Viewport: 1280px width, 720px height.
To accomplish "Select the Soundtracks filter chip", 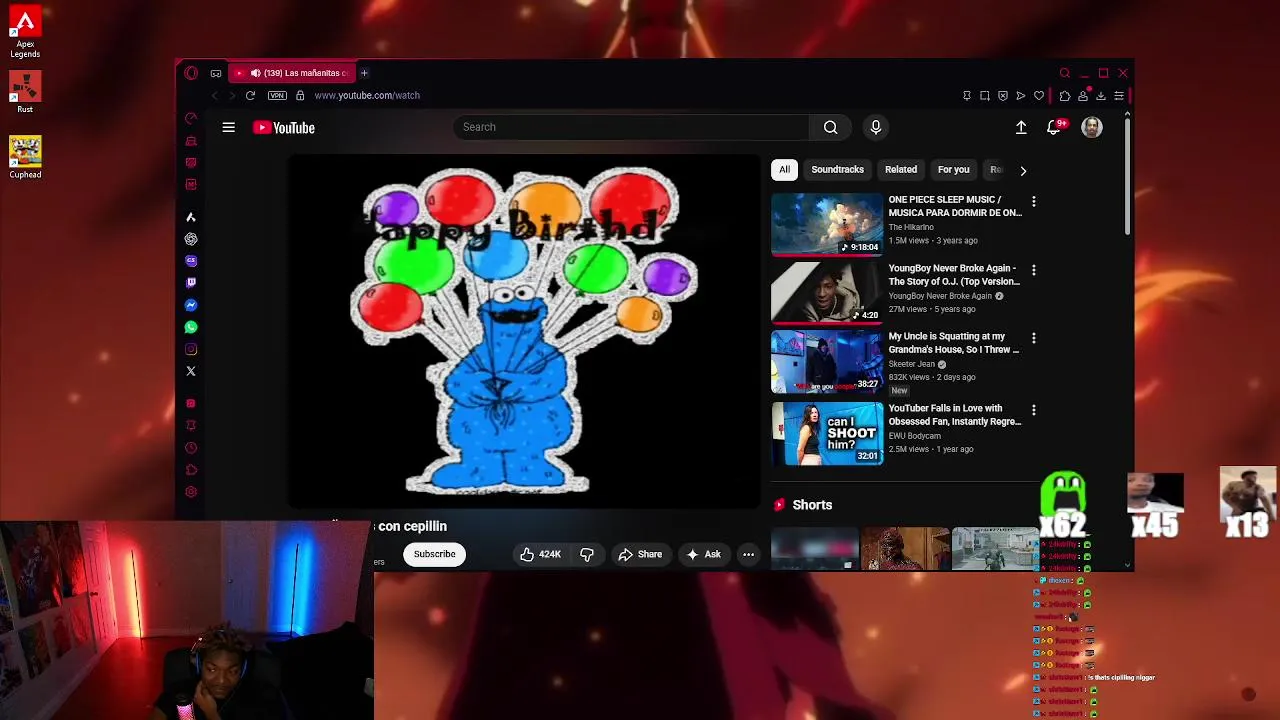I will [837, 170].
